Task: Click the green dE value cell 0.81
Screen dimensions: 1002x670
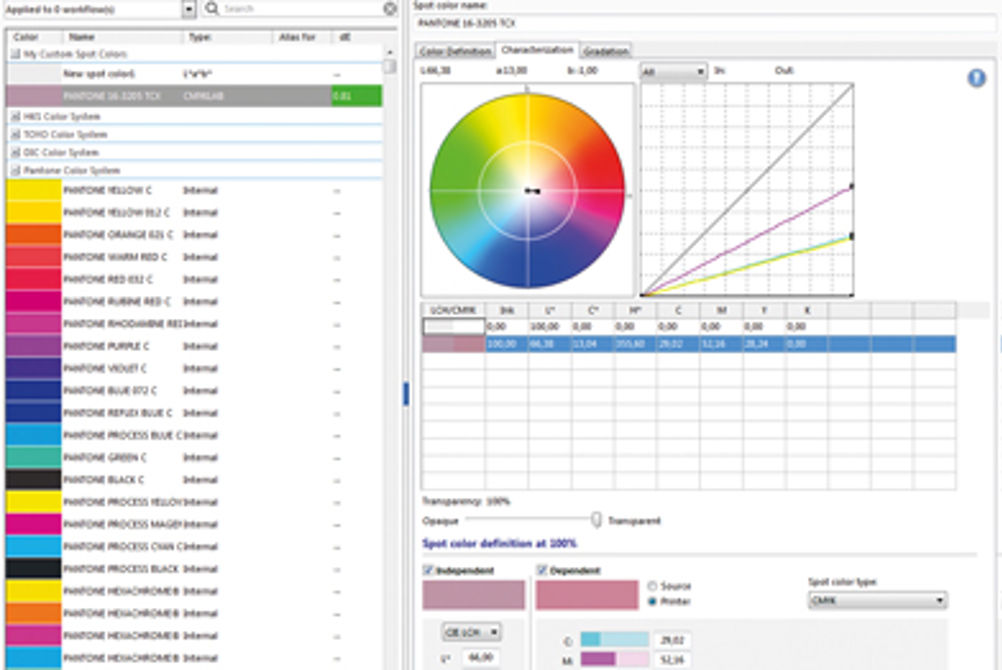Action: click(x=357, y=96)
